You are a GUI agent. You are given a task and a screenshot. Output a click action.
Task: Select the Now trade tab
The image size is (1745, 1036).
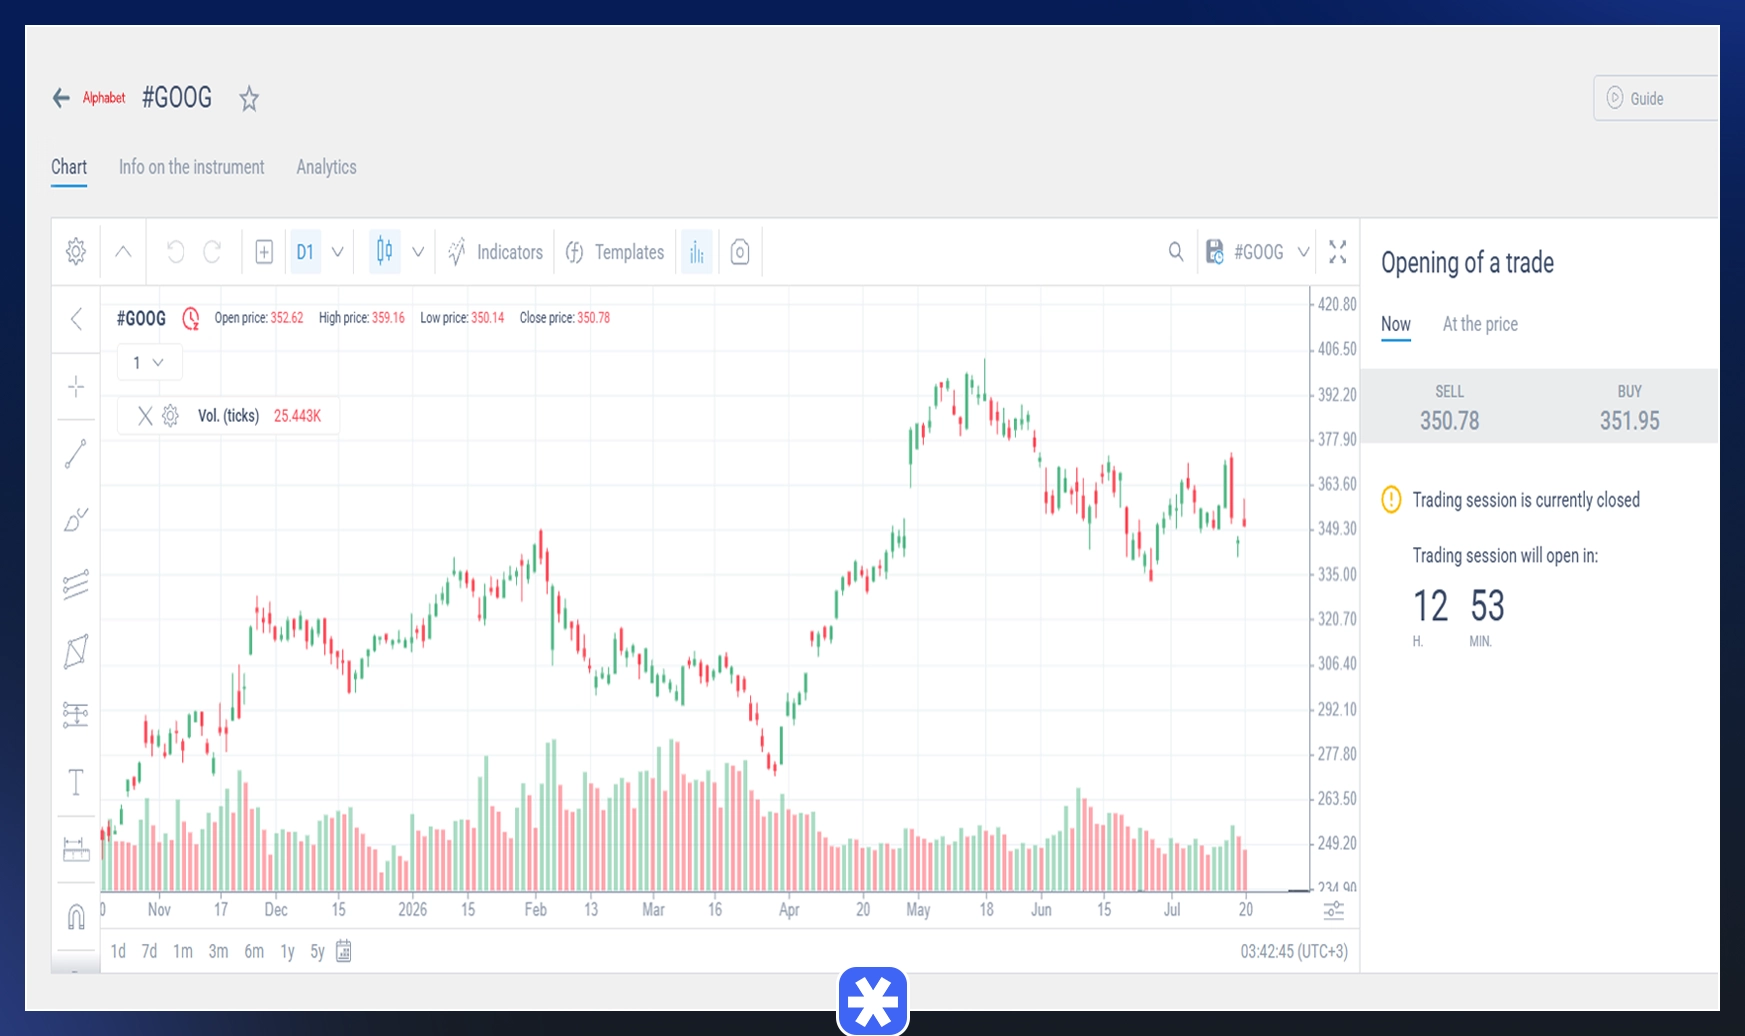pos(1396,324)
